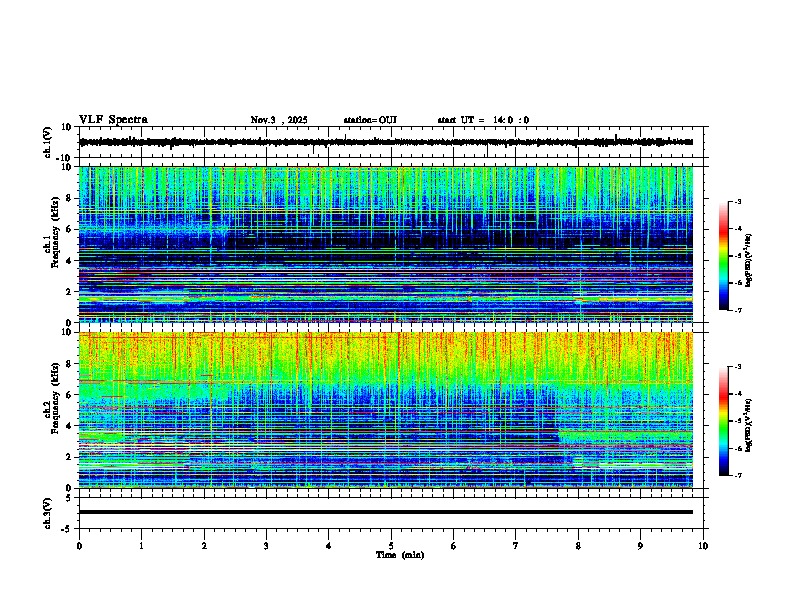The width and height of the screenshot is (792, 612).
Task: Click inside the ch.1 spectrogram panel
Action: click(x=386, y=244)
